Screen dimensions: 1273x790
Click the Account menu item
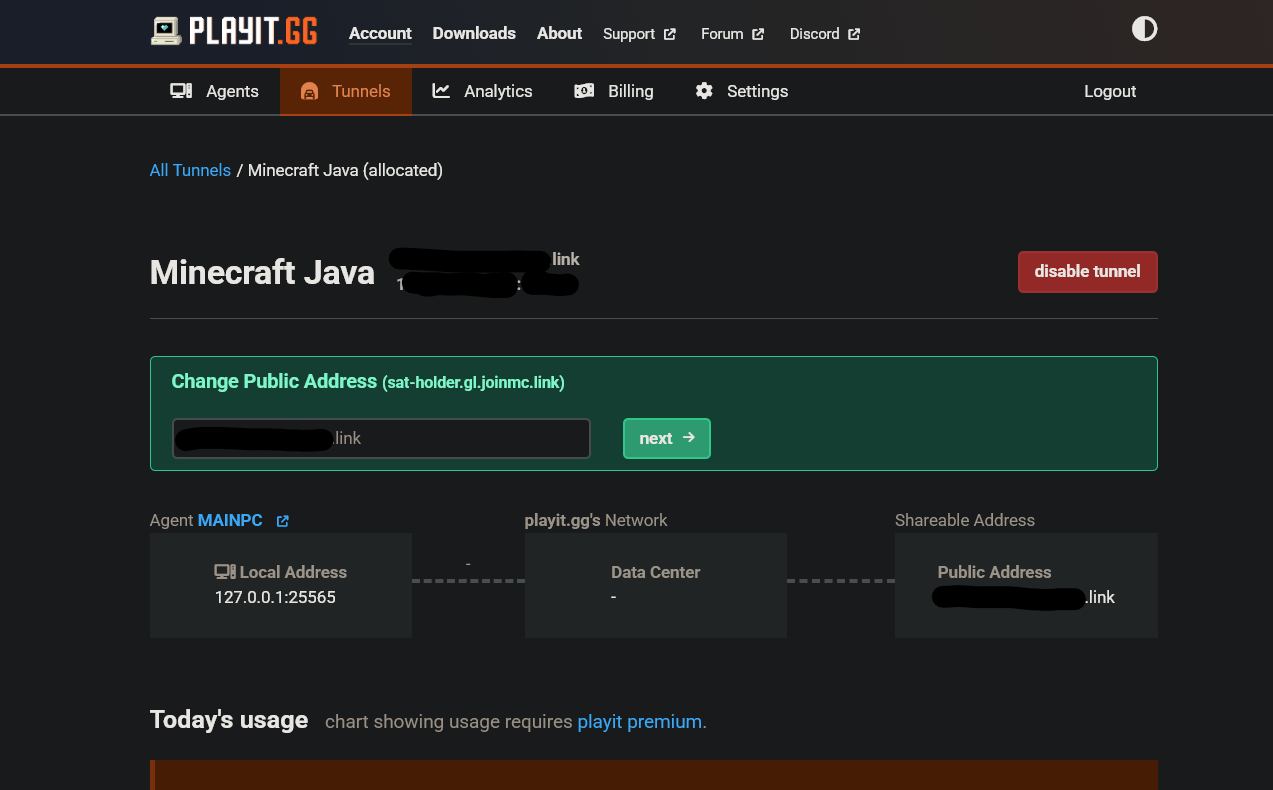[380, 33]
